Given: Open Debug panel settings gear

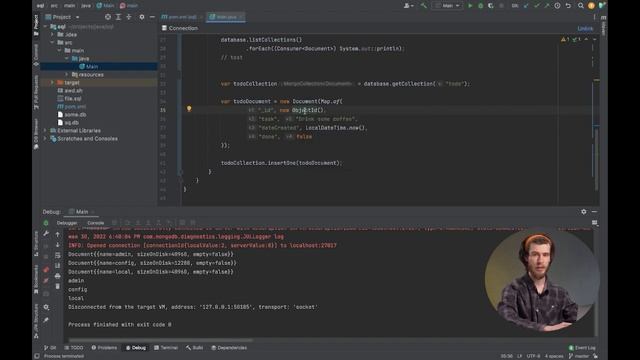Looking at the screenshot, I should [x=584, y=212].
